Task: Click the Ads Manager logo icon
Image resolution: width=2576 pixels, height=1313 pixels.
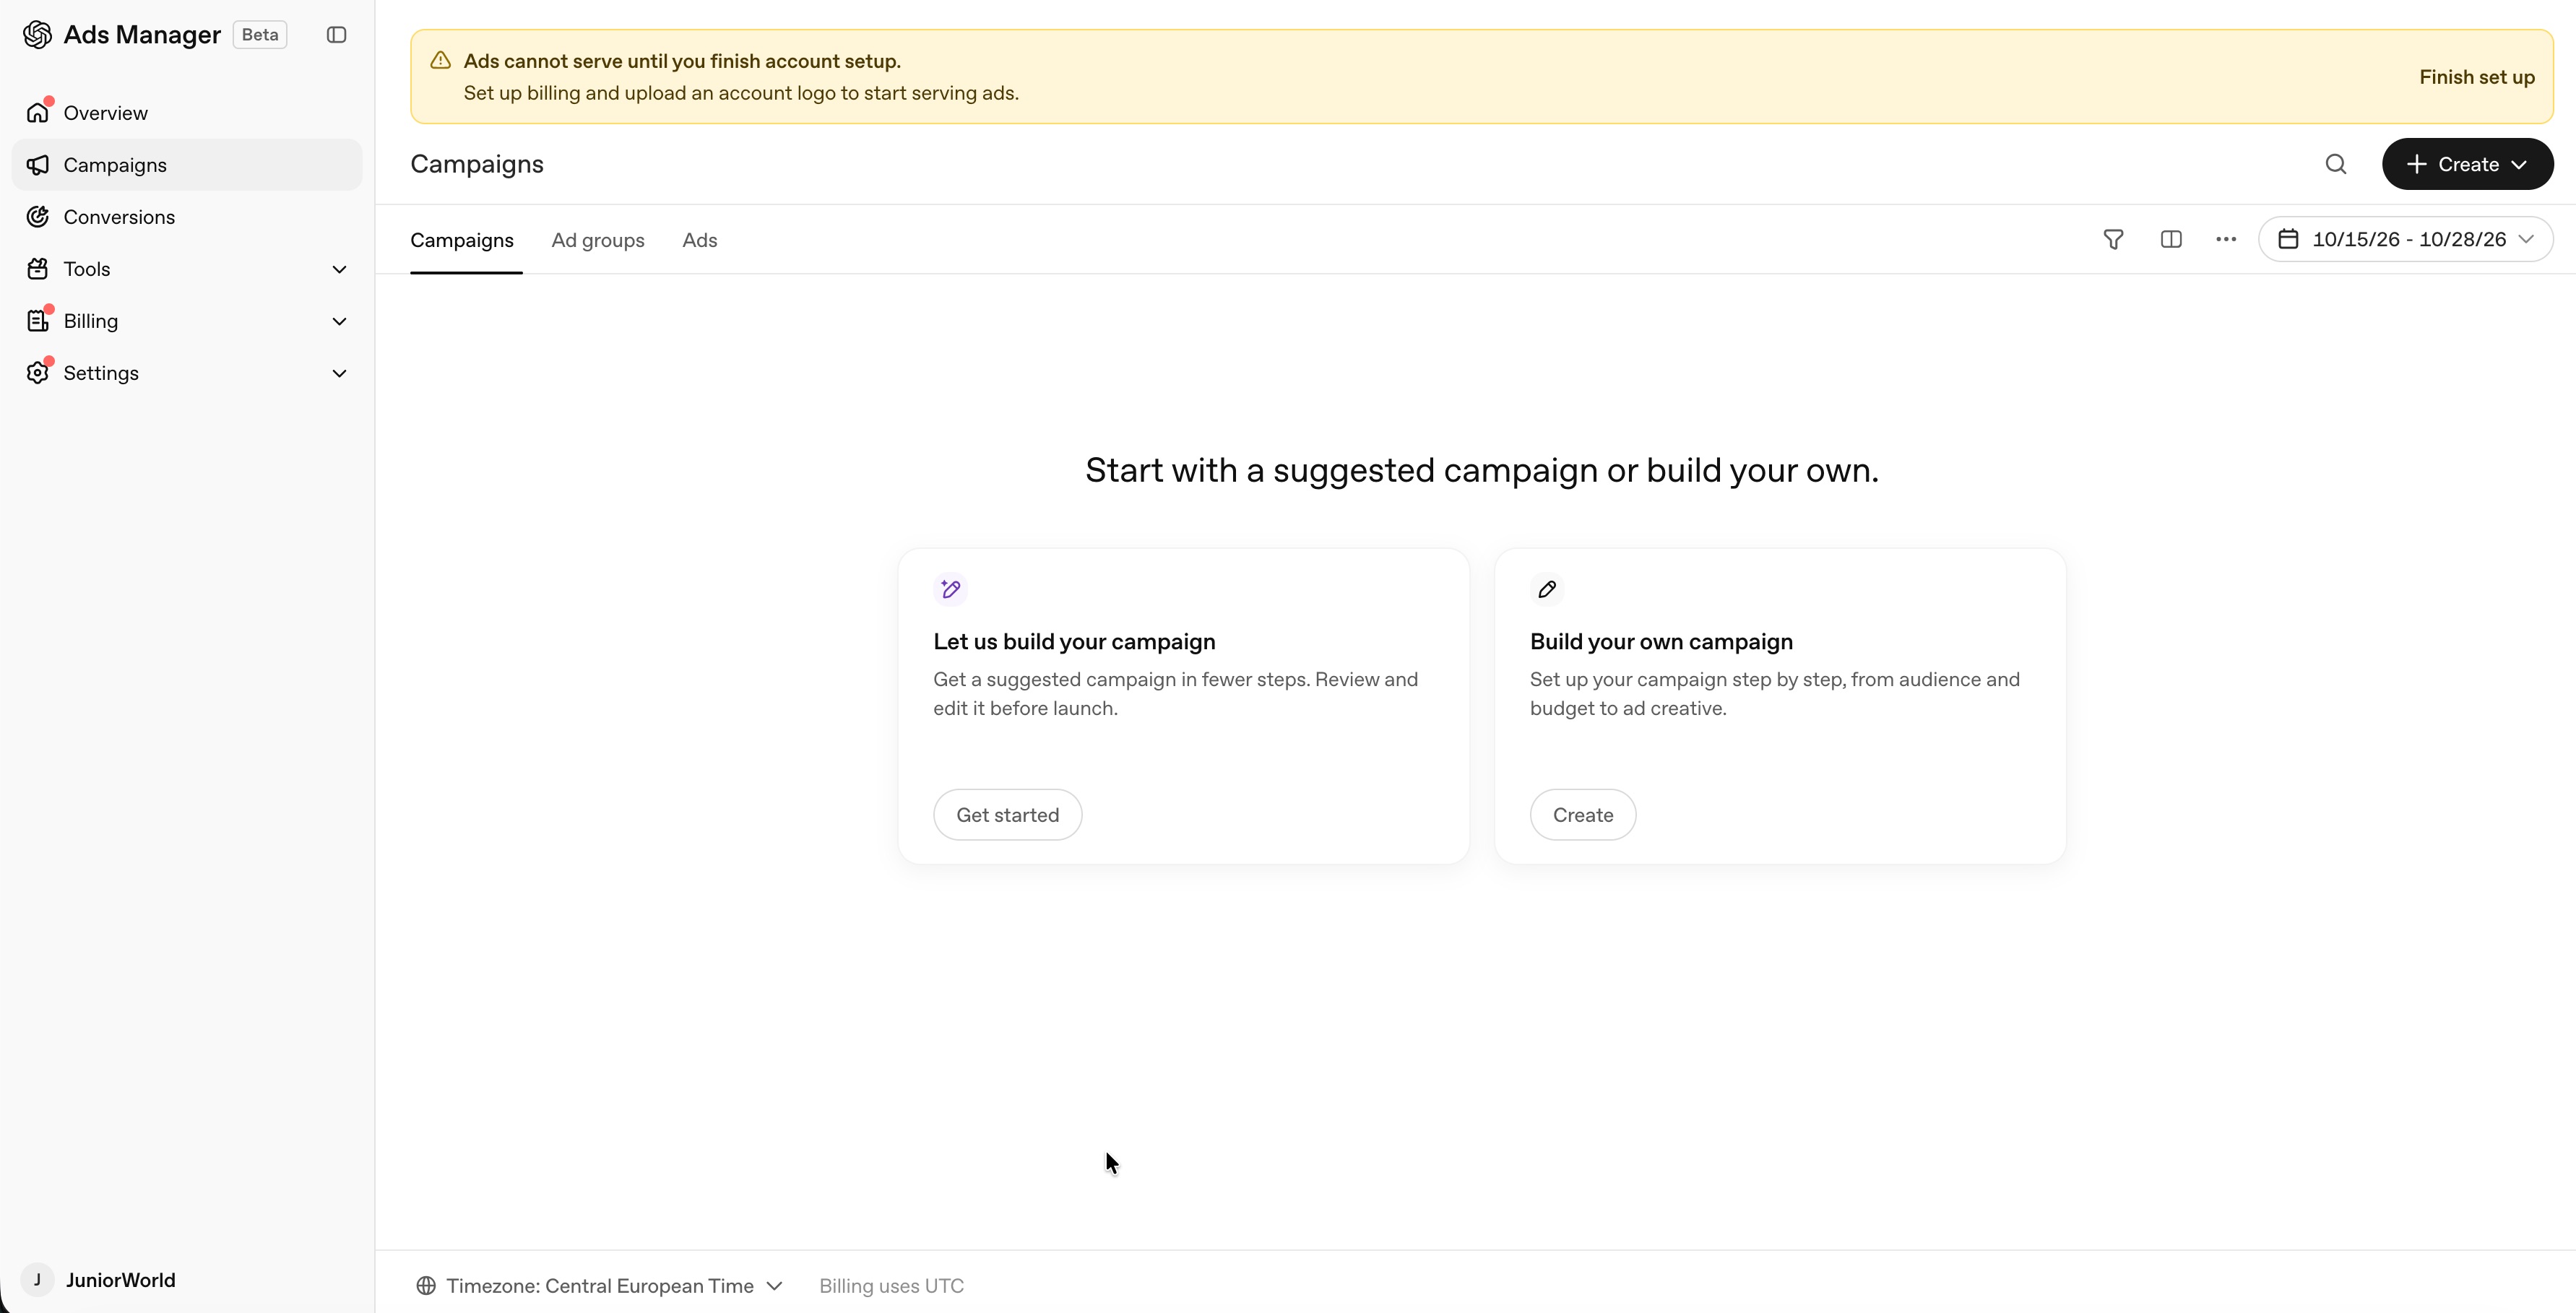Action: (x=37, y=35)
